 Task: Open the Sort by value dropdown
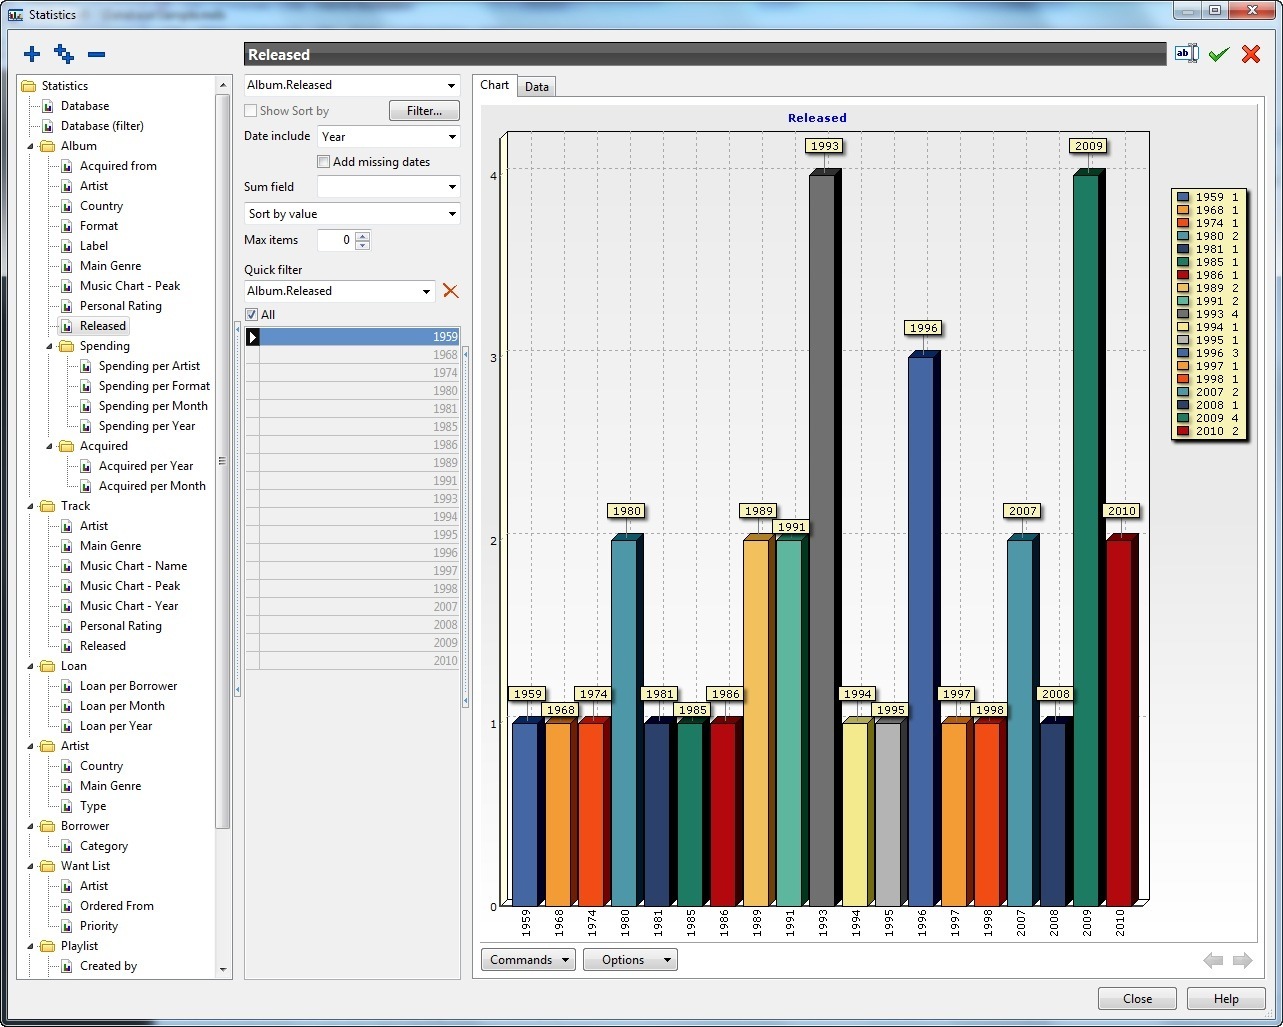(452, 214)
